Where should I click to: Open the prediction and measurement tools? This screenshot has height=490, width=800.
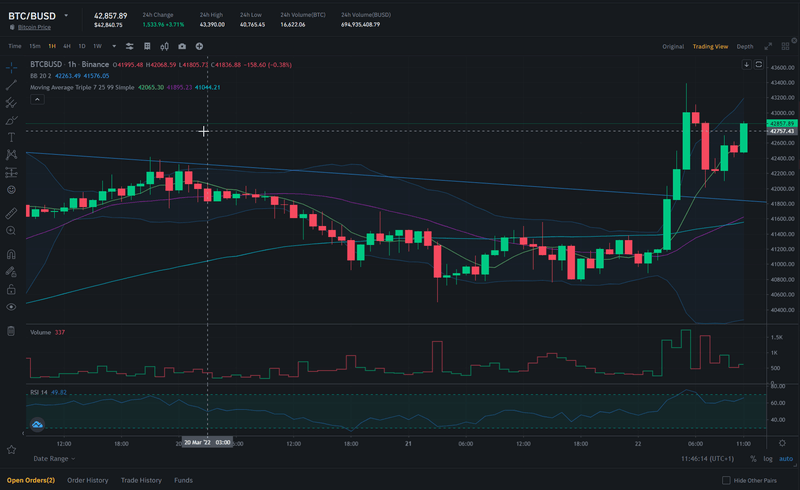click(x=11, y=173)
